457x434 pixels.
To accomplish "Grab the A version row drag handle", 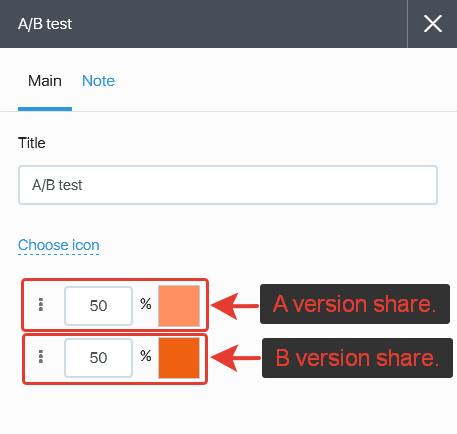I will [41, 305].
